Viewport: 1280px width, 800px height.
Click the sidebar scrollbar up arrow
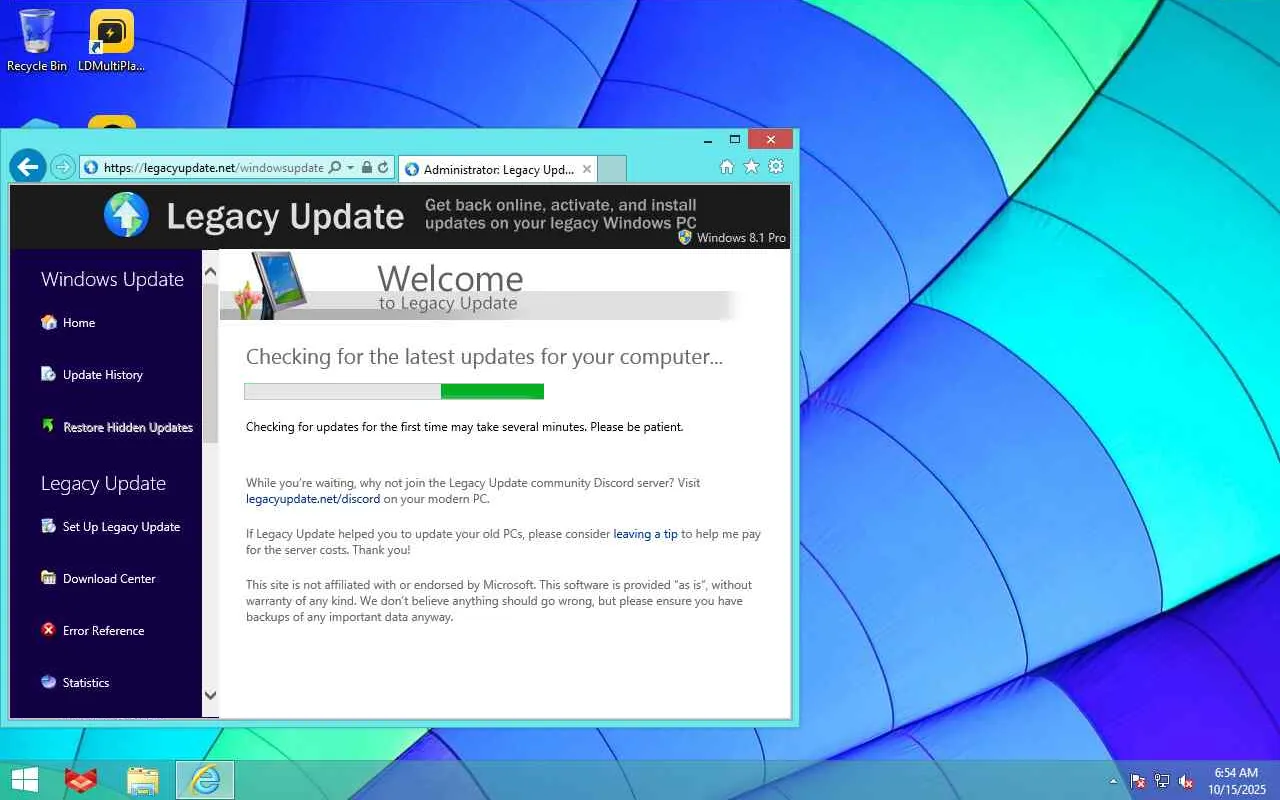(210, 270)
